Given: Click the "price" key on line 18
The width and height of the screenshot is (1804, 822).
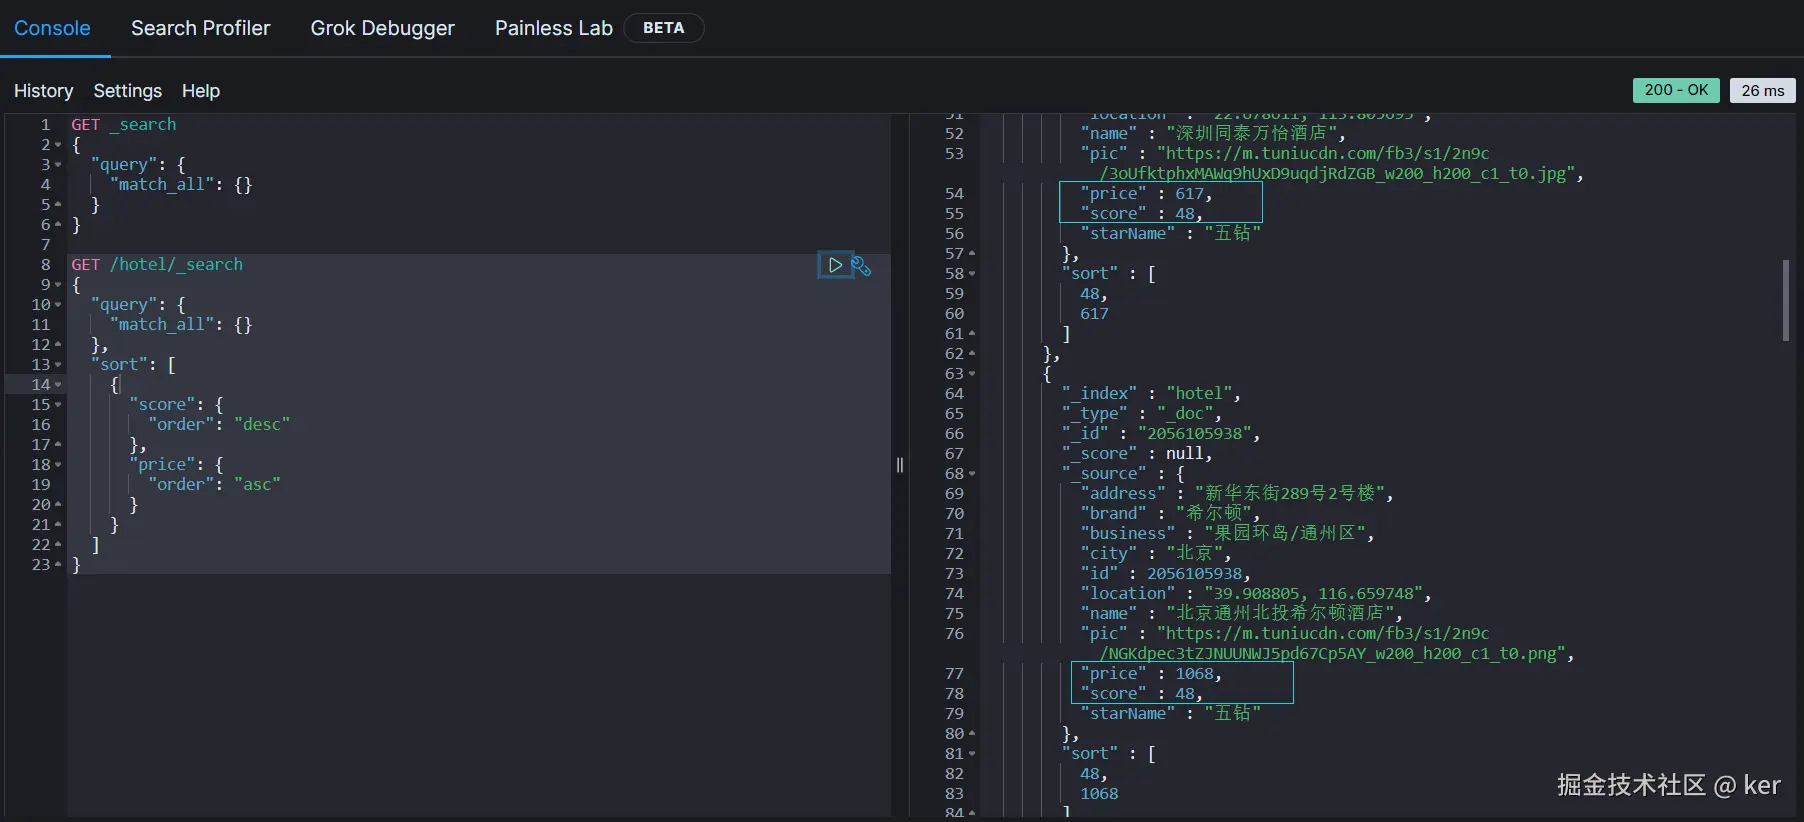Looking at the screenshot, I should pyautogui.click(x=162, y=465).
